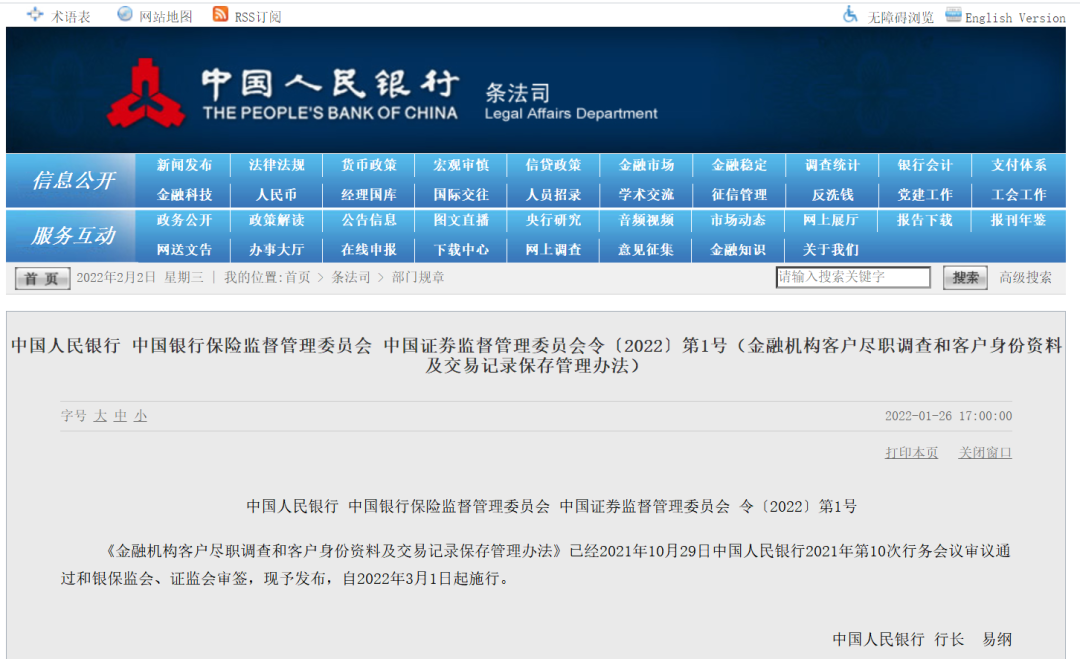Viewport: 1080px width, 659px height.
Task: Open 工会工作 menu item
Action: (x=1019, y=195)
